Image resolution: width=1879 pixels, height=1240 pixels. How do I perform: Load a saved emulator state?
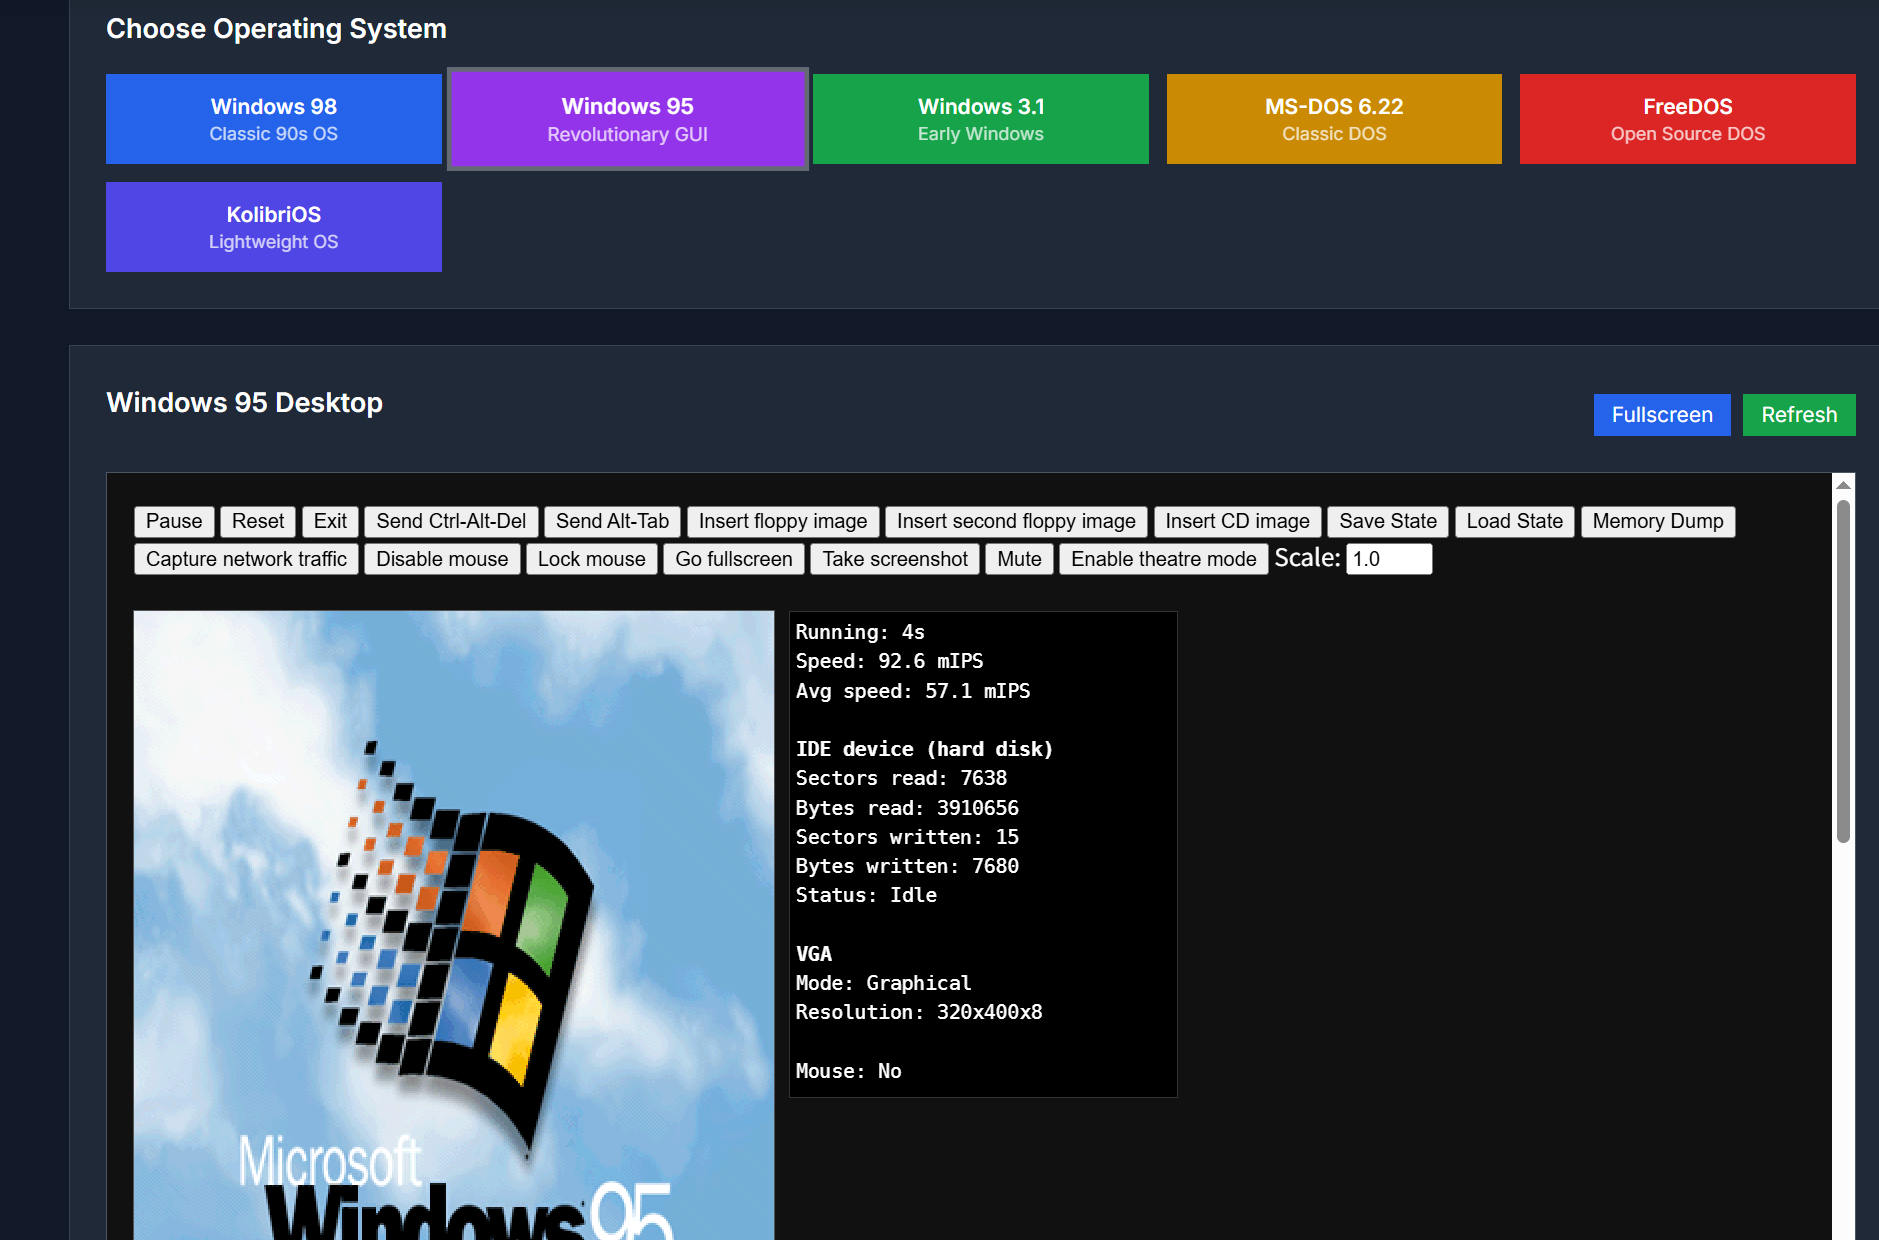(1514, 521)
